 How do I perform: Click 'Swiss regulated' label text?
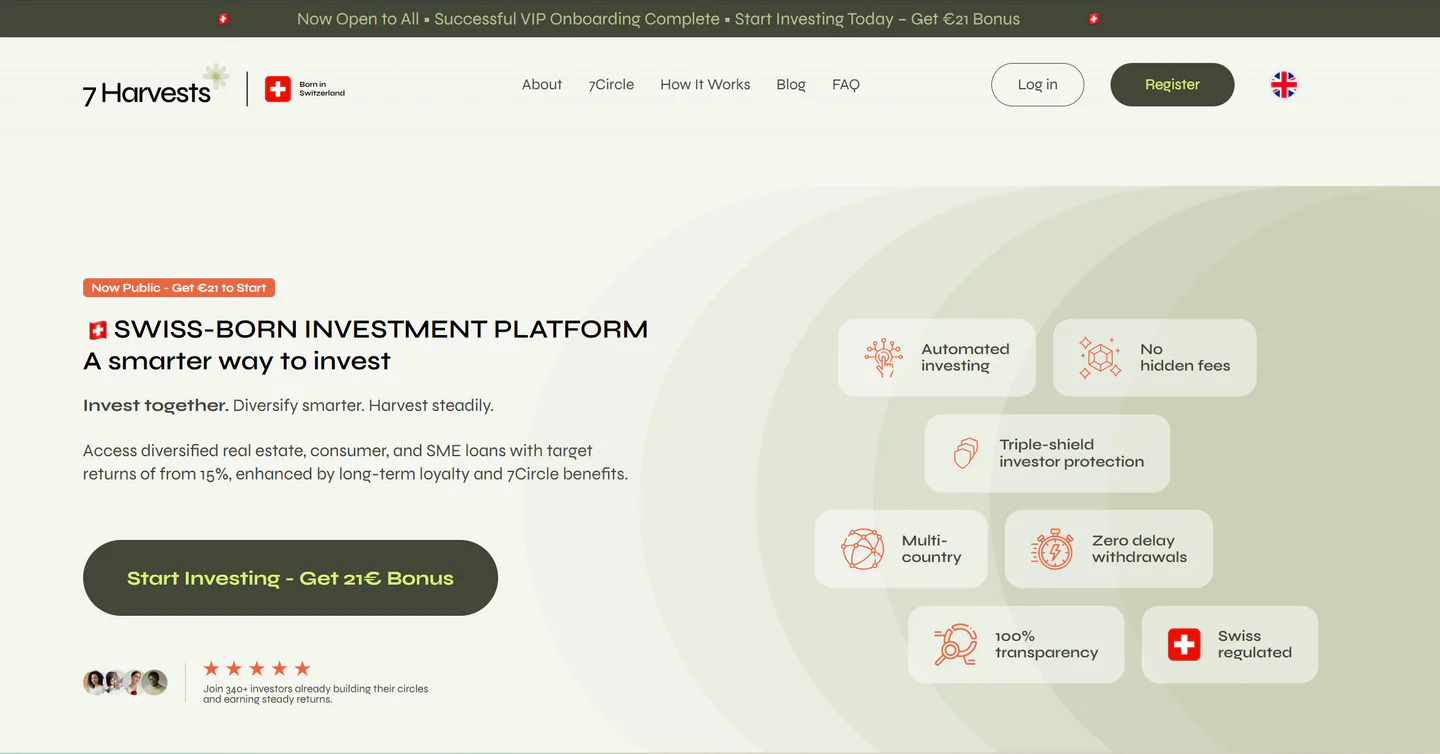[1255, 645]
